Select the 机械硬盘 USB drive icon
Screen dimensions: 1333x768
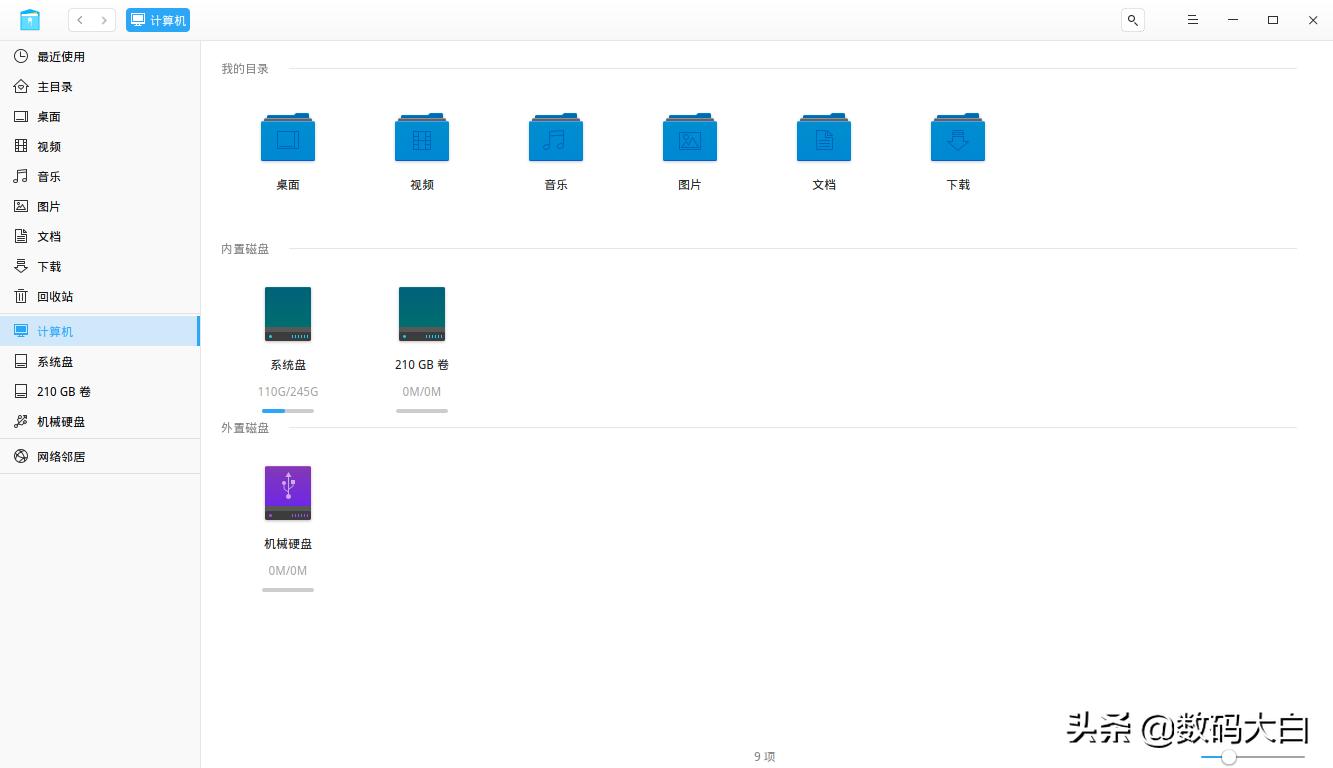tap(288, 494)
